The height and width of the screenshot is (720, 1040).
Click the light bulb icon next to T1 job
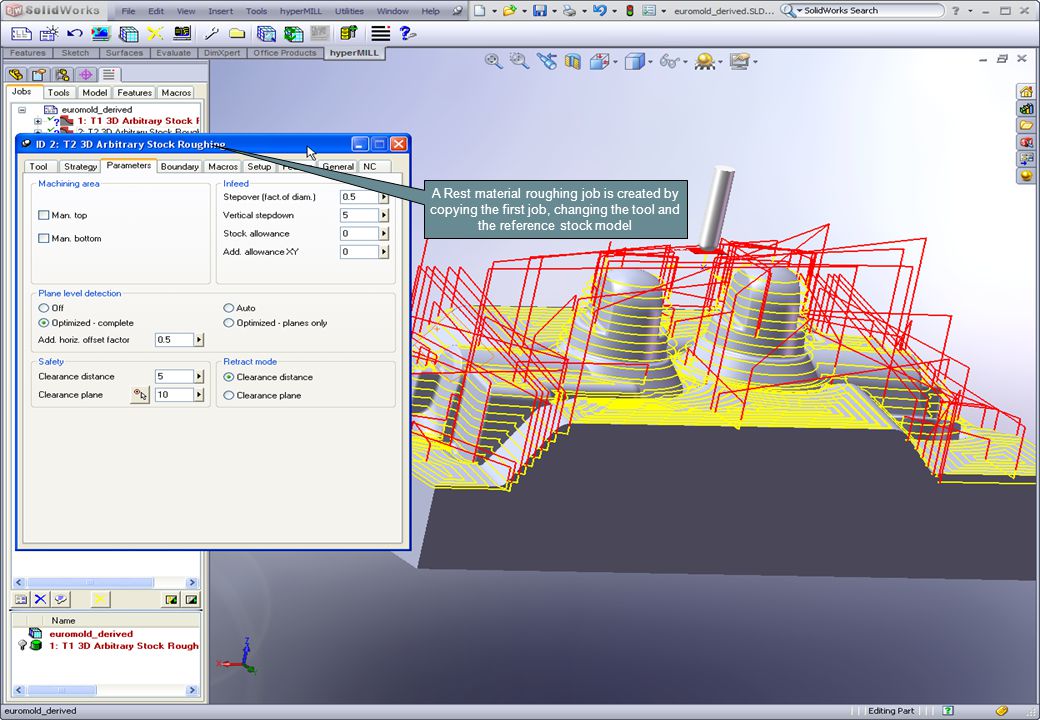pos(22,646)
